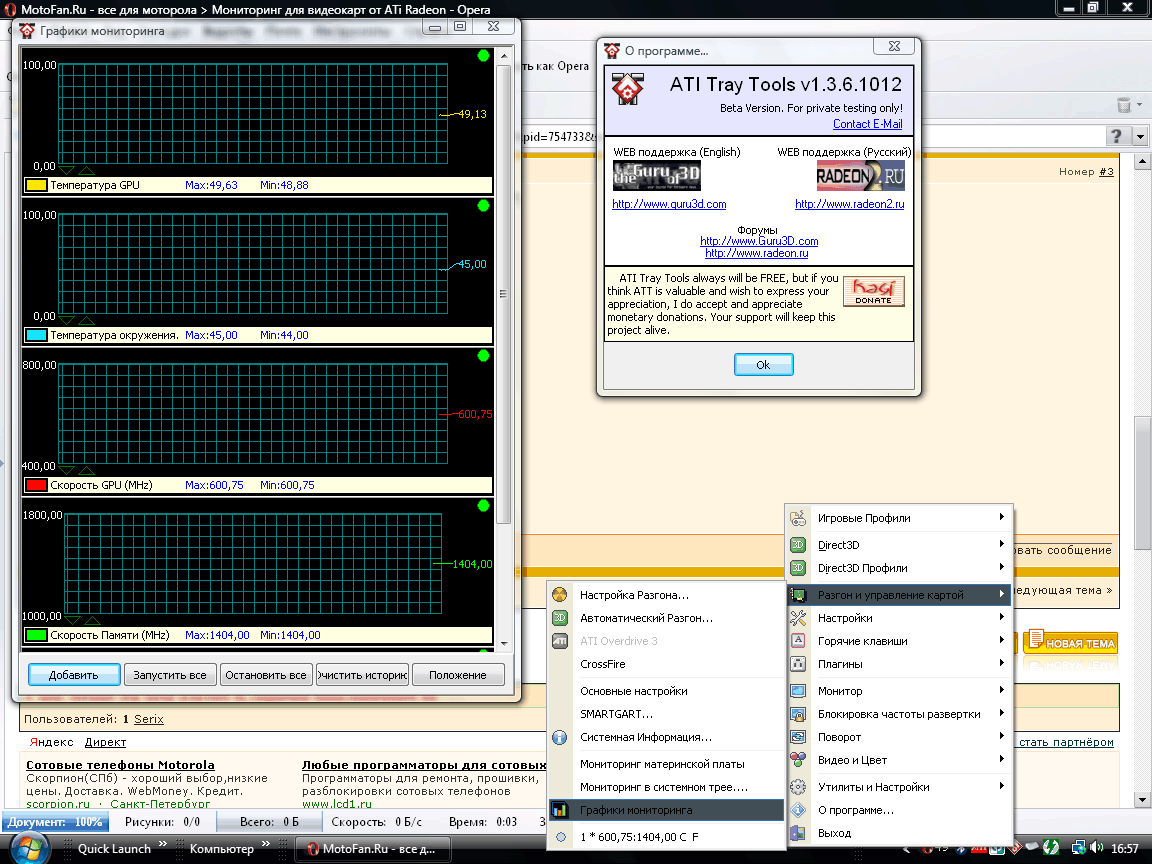
Task: Click the Автоматический Разгон... icon
Action: tap(560, 618)
